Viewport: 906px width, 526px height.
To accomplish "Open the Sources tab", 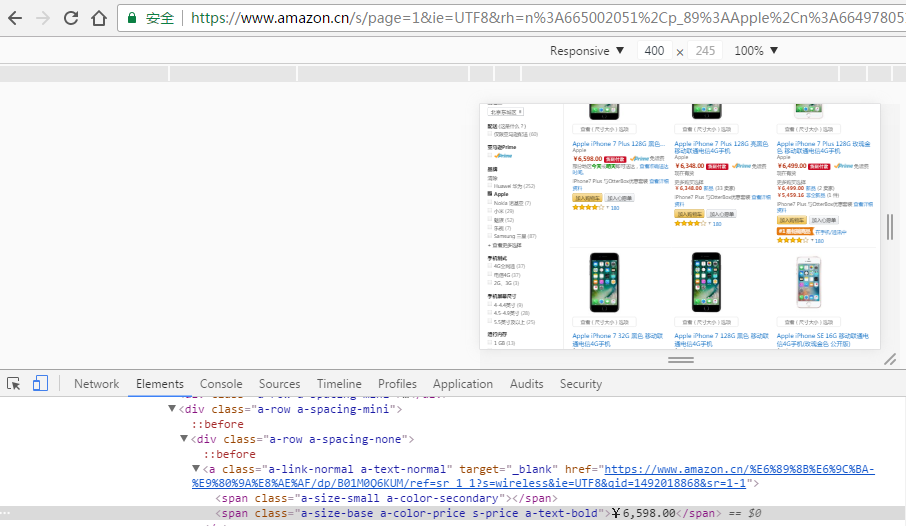I will pos(280,384).
